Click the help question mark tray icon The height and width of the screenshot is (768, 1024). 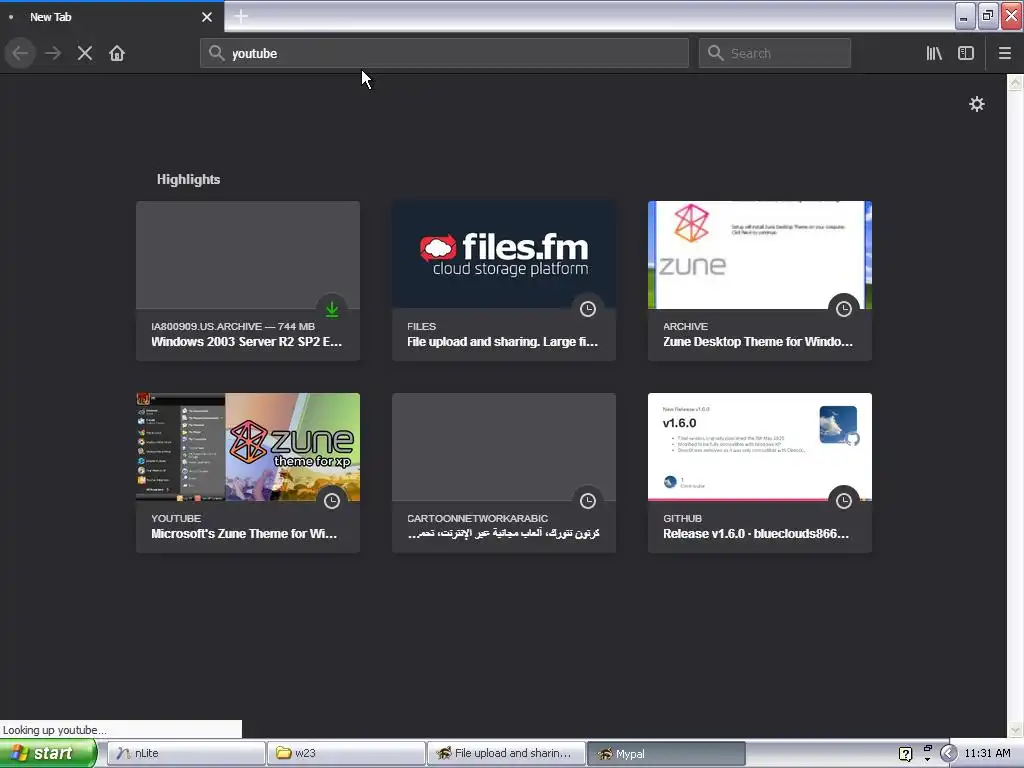click(x=905, y=754)
